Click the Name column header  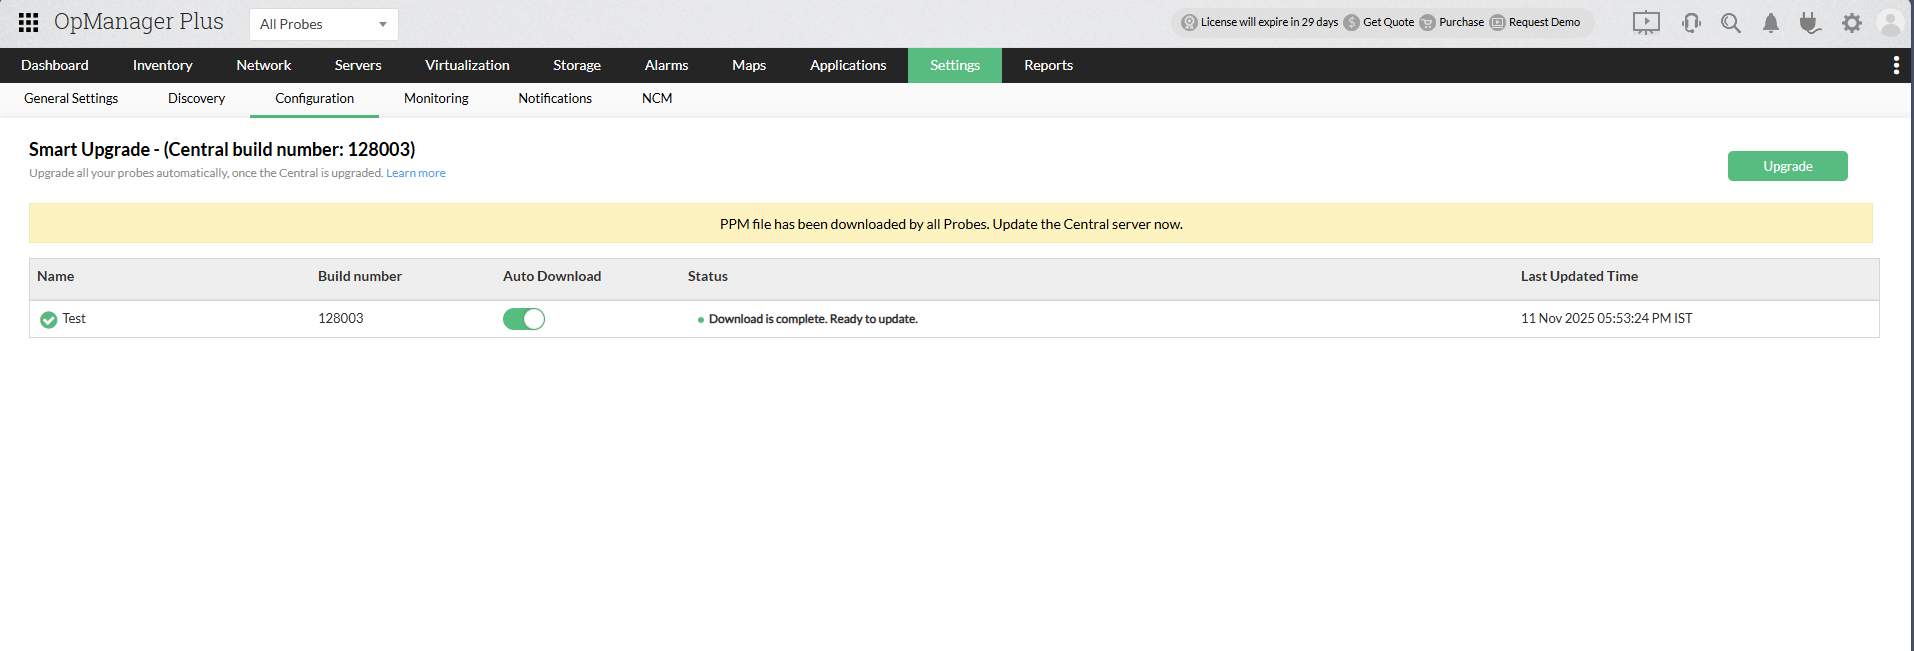(56, 276)
